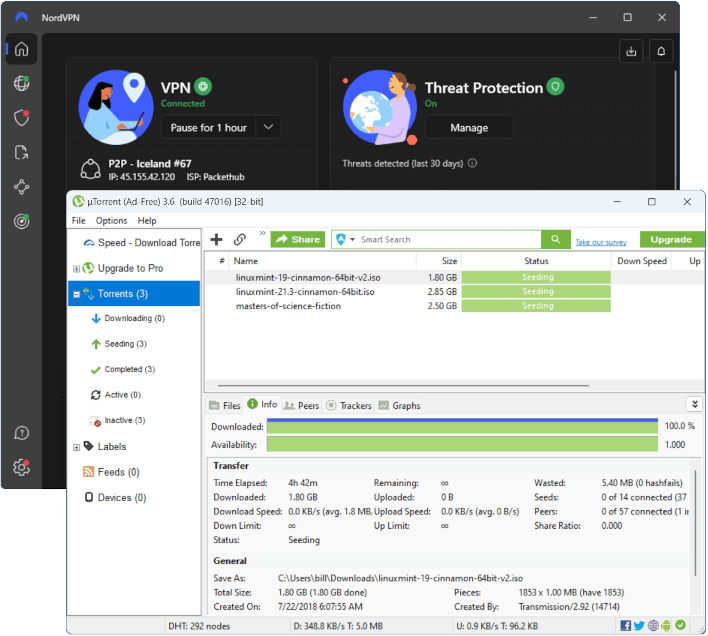The image size is (708, 636).
Task: Open NordVPN Home sidebar icon
Action: [x=21, y=49]
